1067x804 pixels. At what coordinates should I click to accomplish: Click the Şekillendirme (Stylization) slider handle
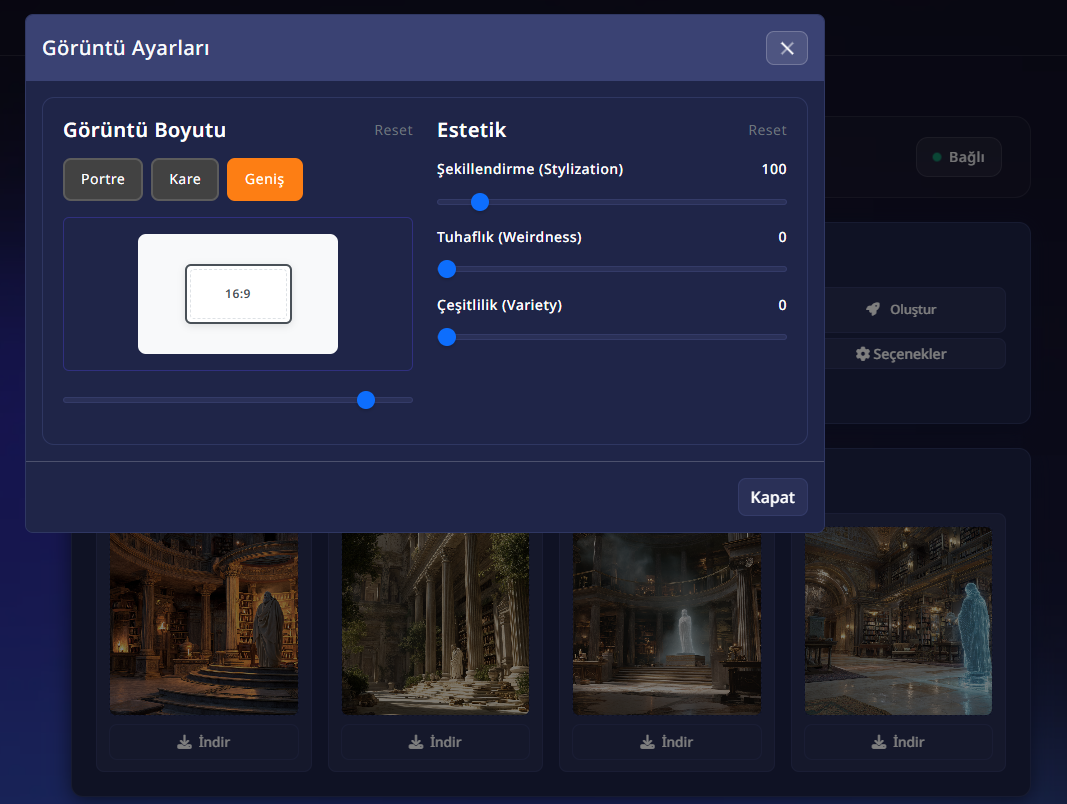tap(480, 202)
